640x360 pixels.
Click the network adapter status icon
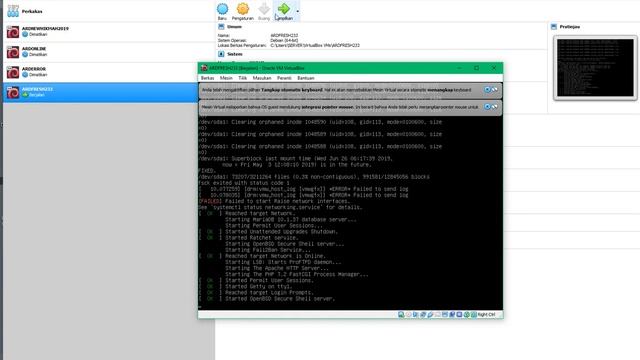423,315
